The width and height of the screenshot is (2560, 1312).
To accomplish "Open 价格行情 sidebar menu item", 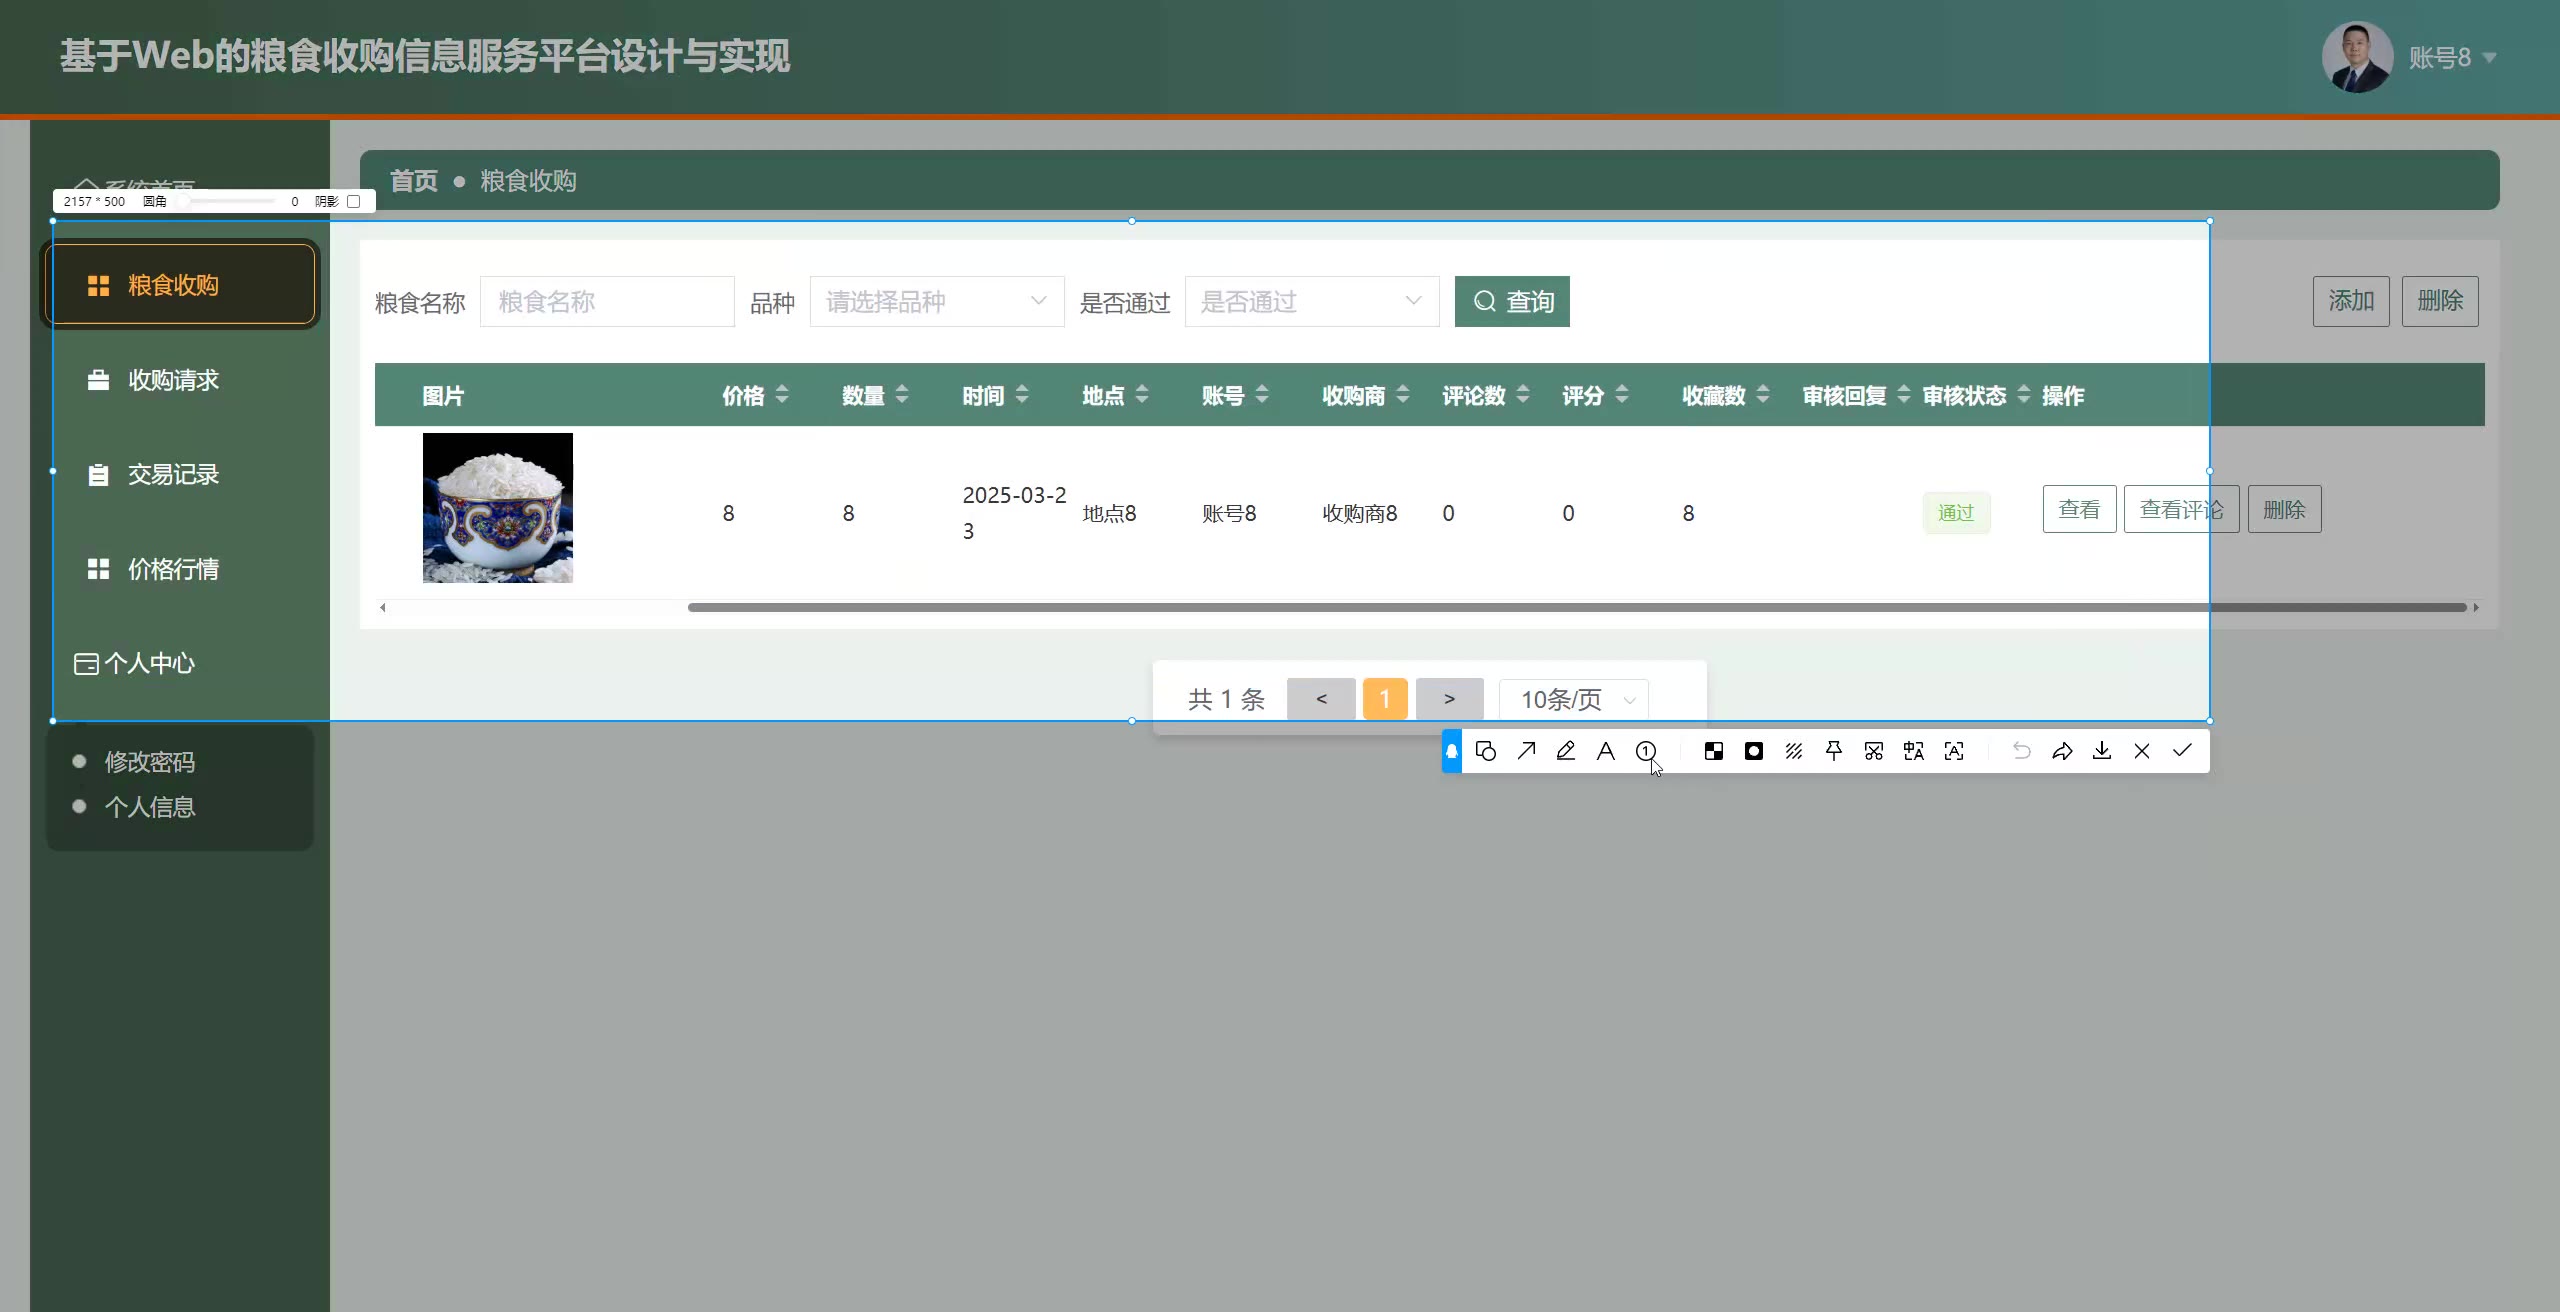I will pyautogui.click(x=173, y=569).
